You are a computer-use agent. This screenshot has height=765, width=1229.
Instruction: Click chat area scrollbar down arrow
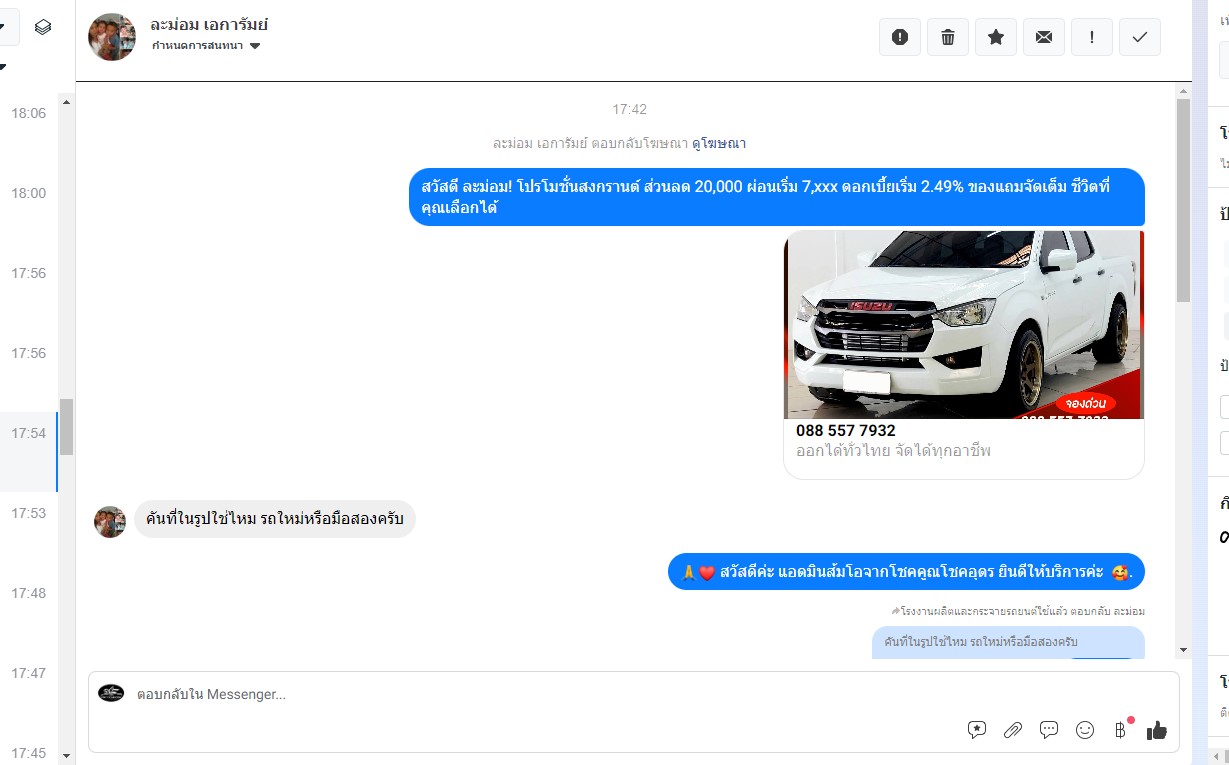[x=1184, y=650]
